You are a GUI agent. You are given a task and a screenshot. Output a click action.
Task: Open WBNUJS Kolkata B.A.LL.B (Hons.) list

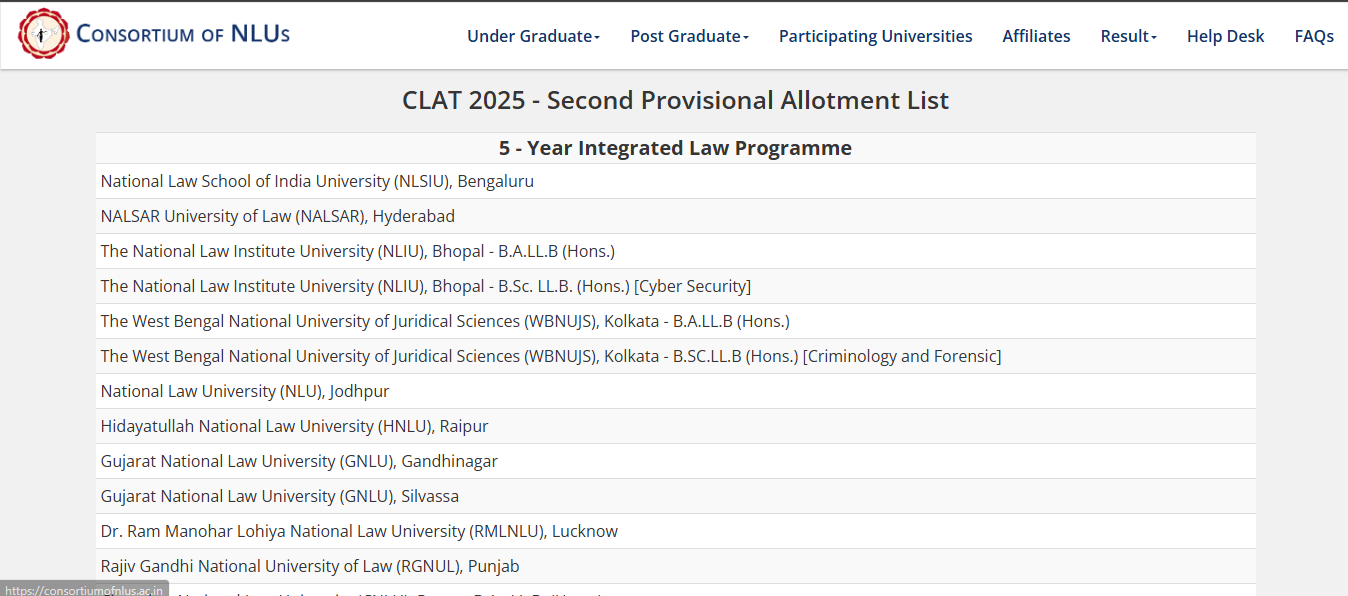coord(445,321)
